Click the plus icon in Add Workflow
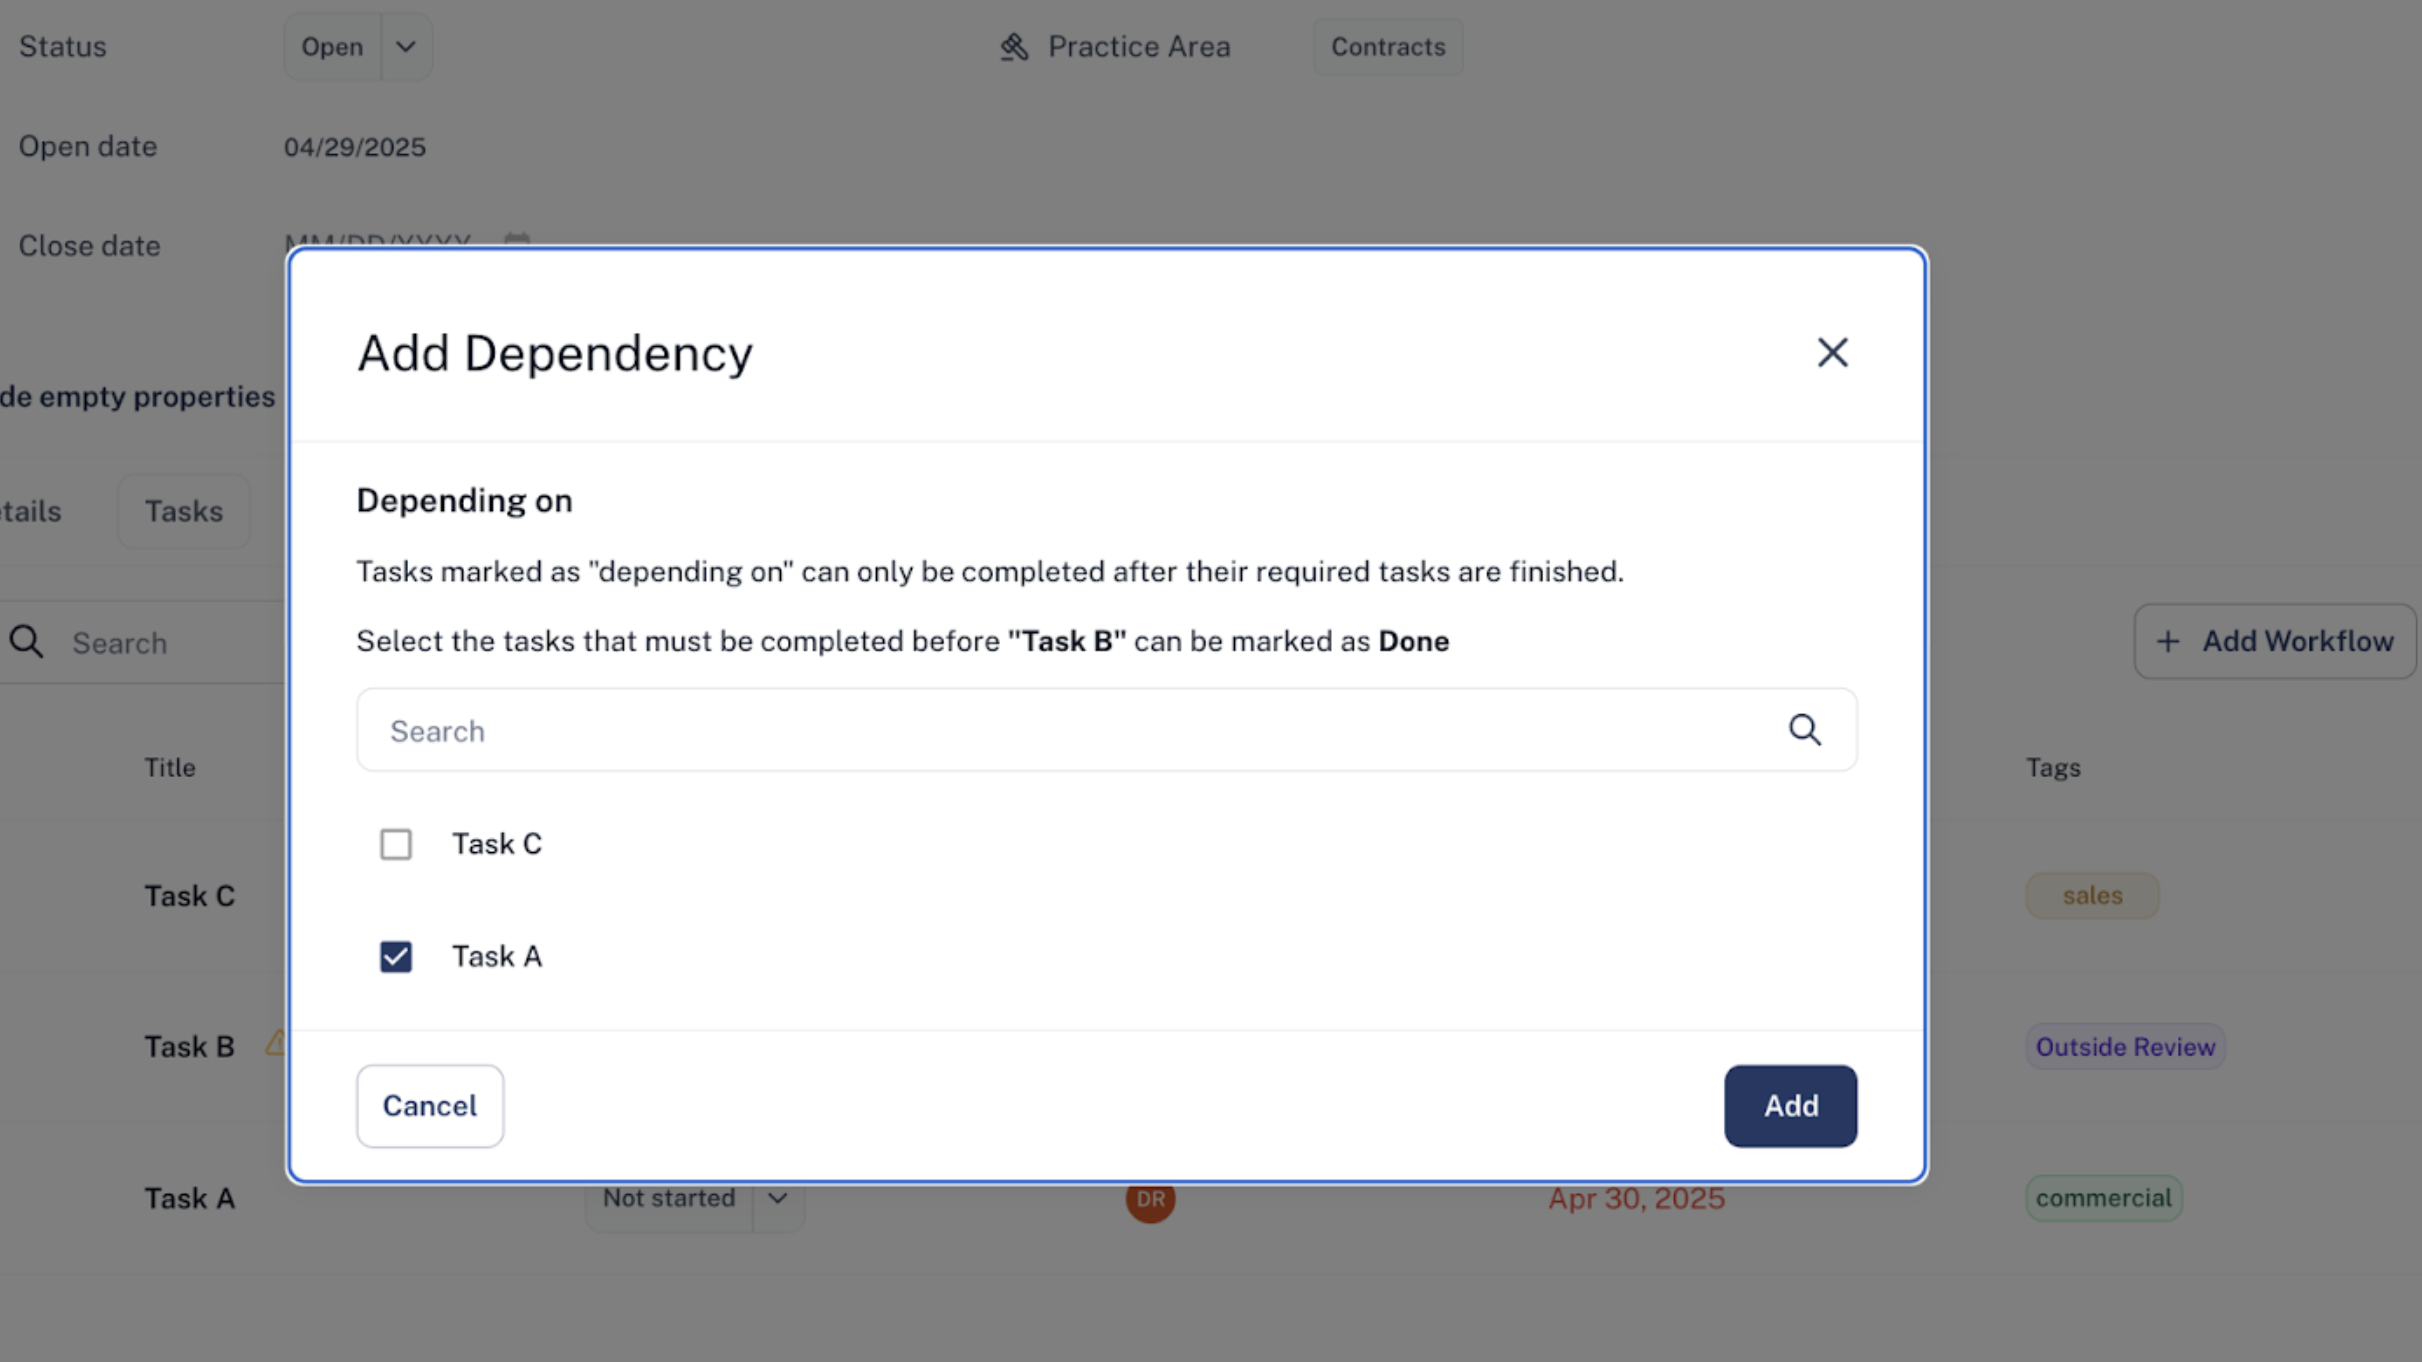 (2167, 641)
